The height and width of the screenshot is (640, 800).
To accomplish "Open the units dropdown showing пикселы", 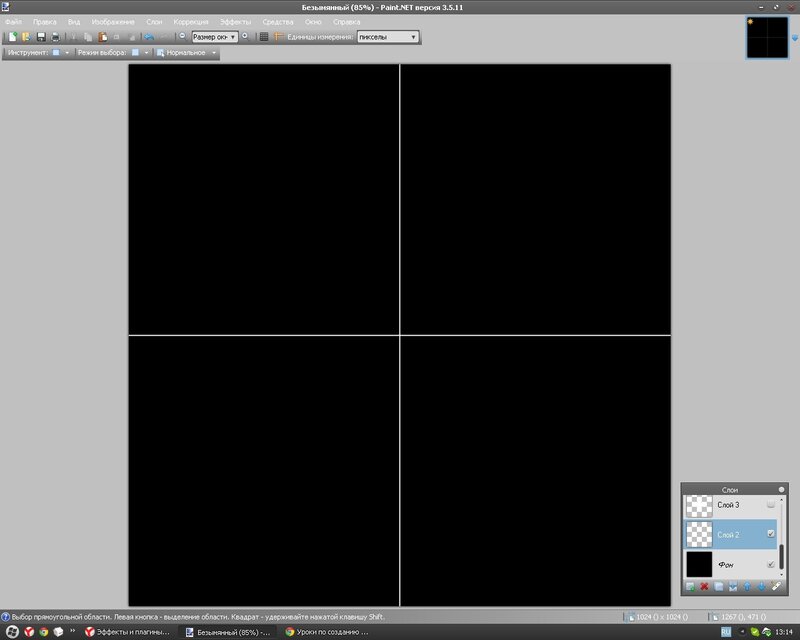I will 388,37.
